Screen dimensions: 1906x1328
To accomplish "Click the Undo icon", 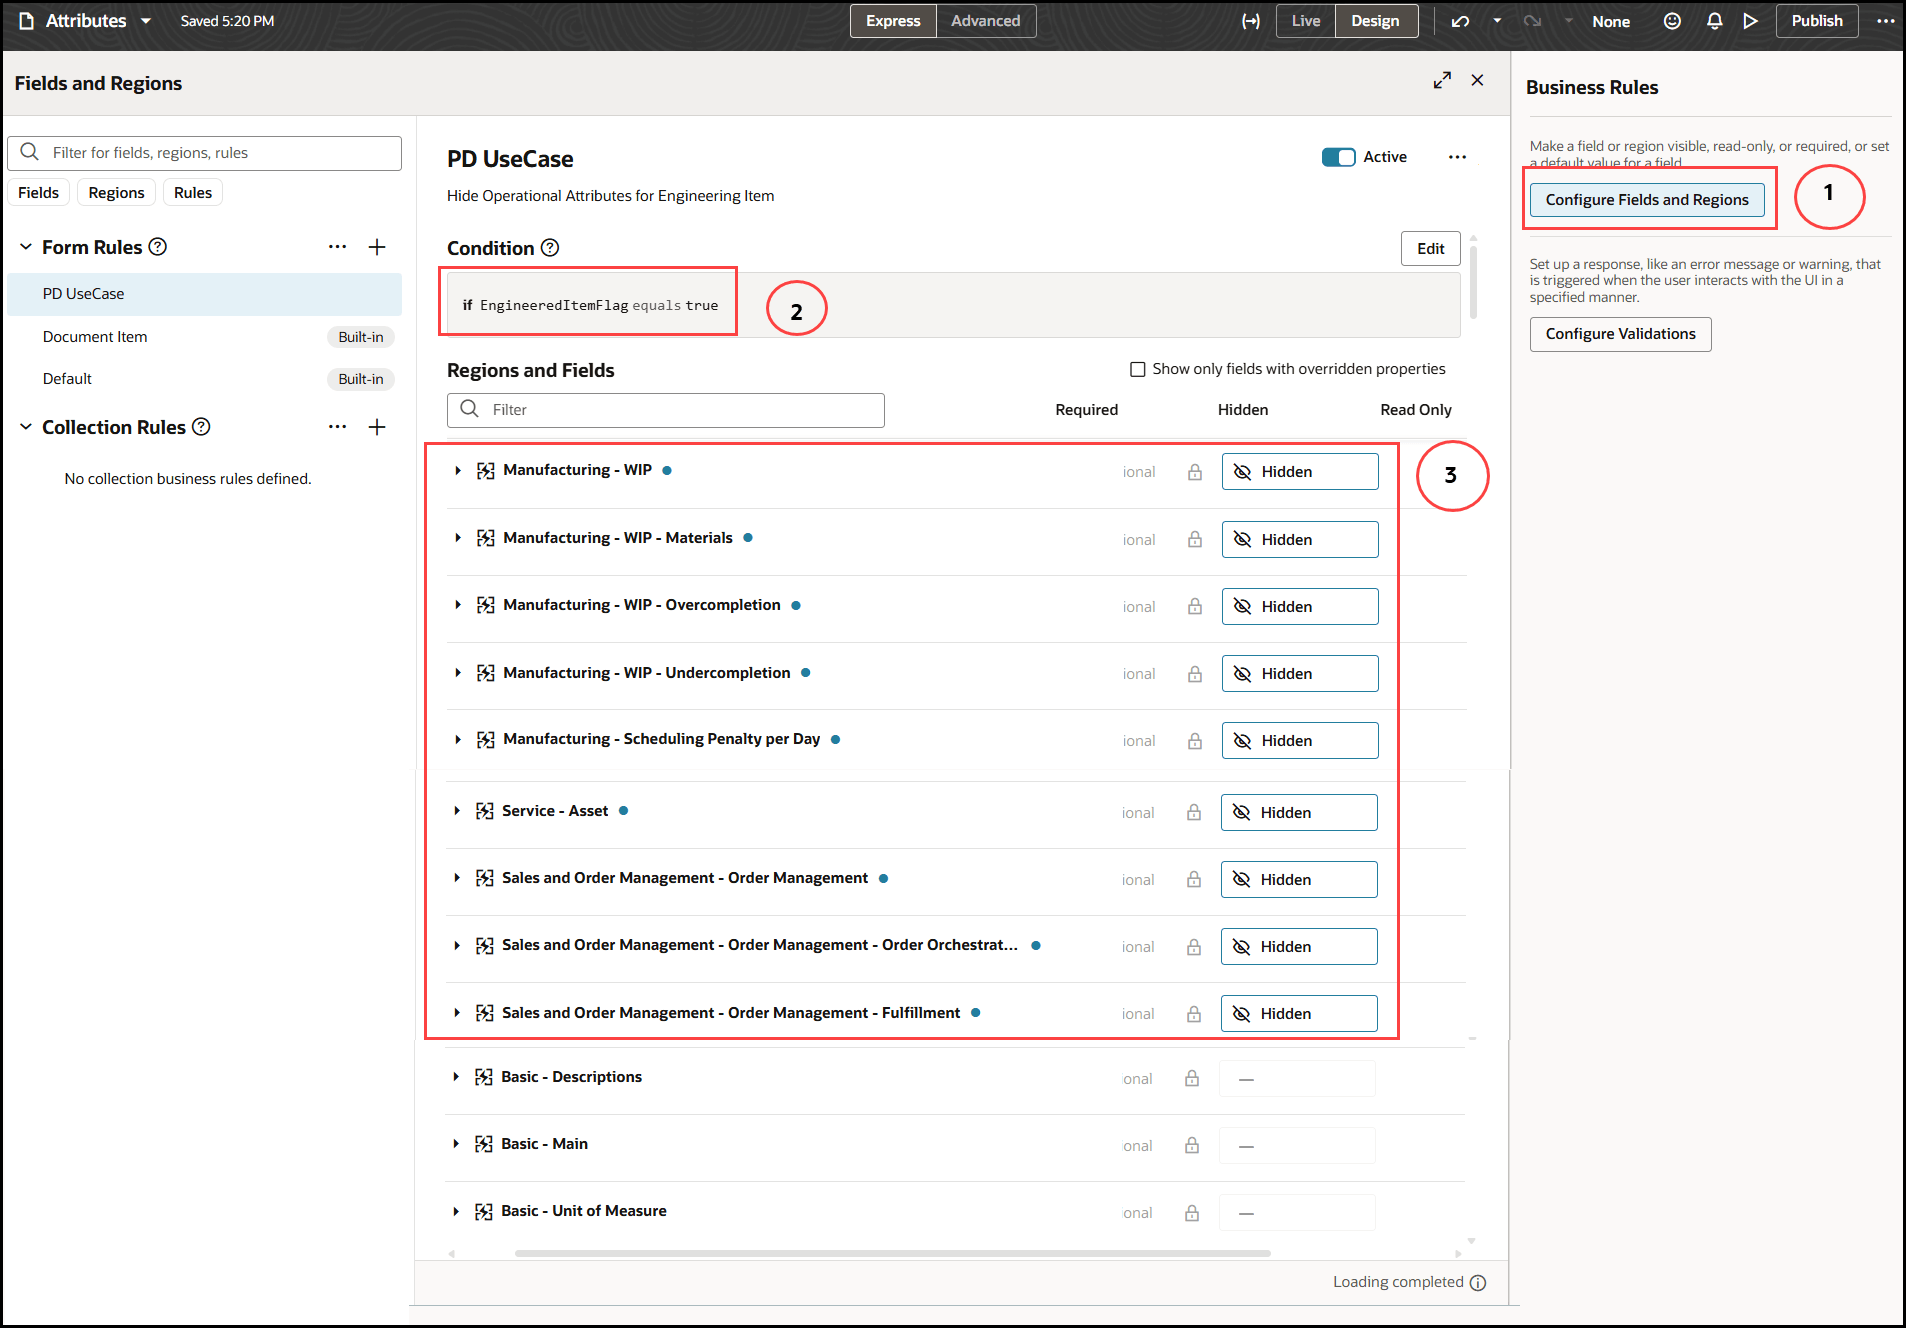I will pos(1460,21).
